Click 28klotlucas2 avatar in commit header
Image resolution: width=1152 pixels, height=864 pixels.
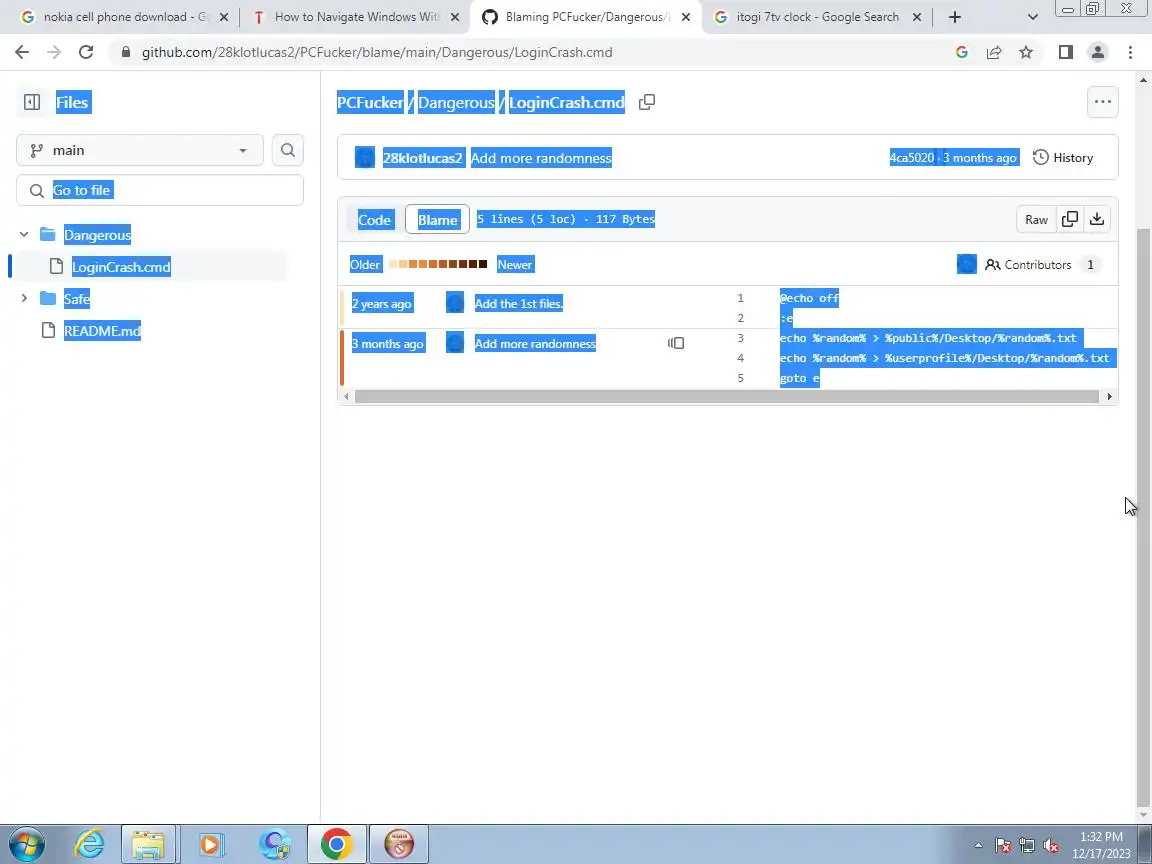[364, 157]
